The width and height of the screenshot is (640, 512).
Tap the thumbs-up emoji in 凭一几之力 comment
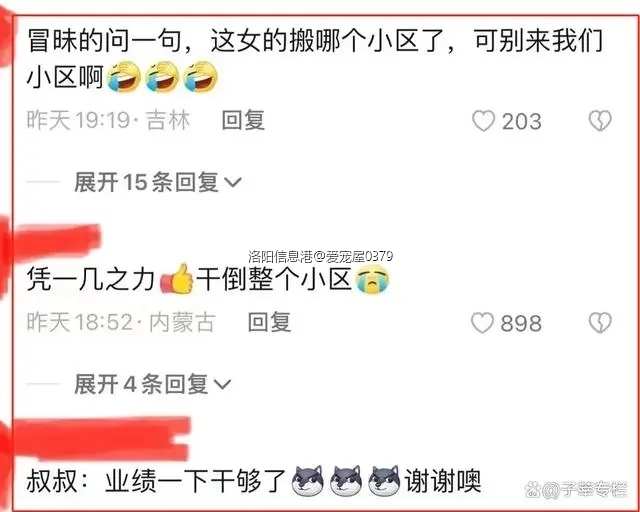pyautogui.click(x=177, y=279)
